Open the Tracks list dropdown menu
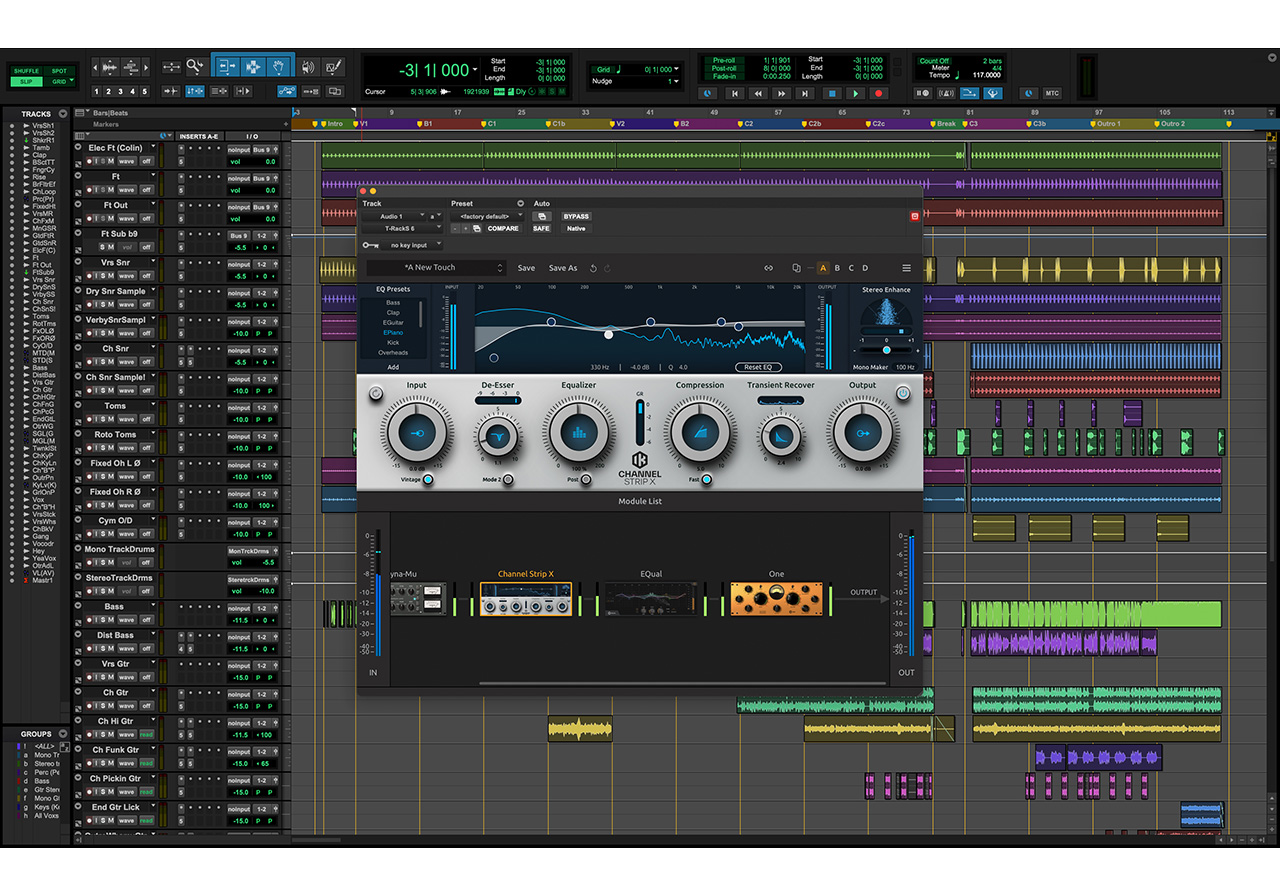The width and height of the screenshot is (1280, 896). [x=63, y=114]
